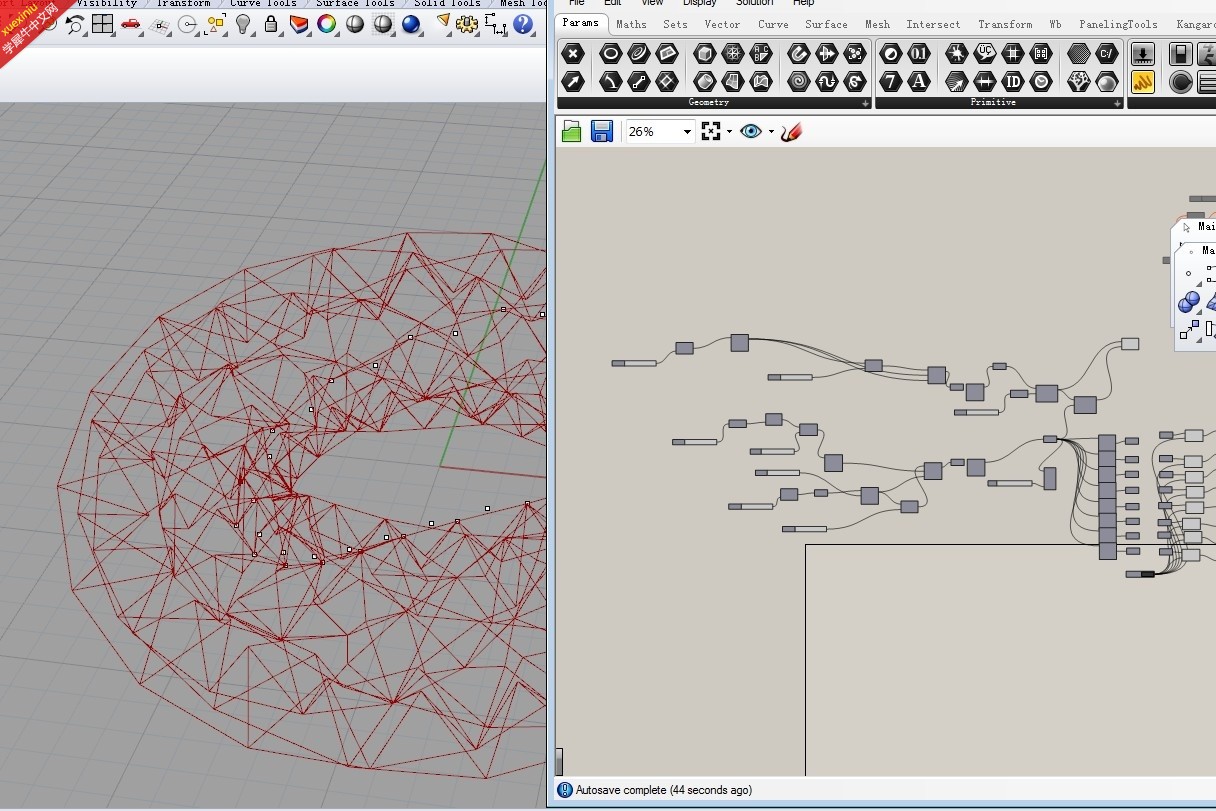The height and width of the screenshot is (811, 1216).
Task: Select the Mesh parameter wireframe icon
Action: pos(733,54)
